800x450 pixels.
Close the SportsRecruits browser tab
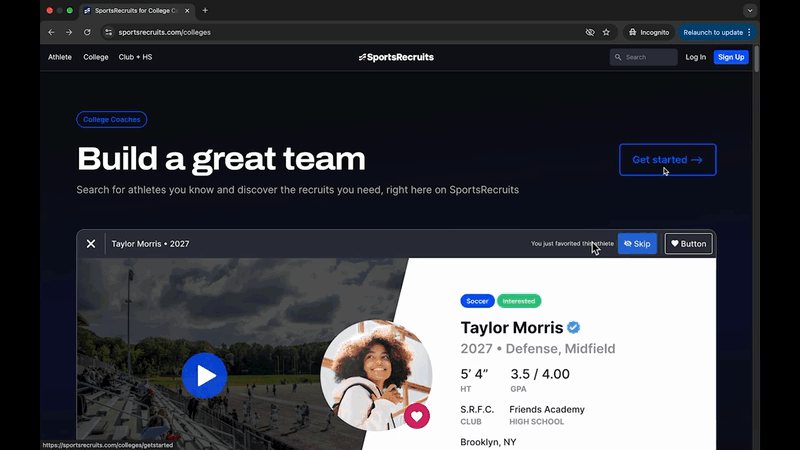tap(187, 10)
